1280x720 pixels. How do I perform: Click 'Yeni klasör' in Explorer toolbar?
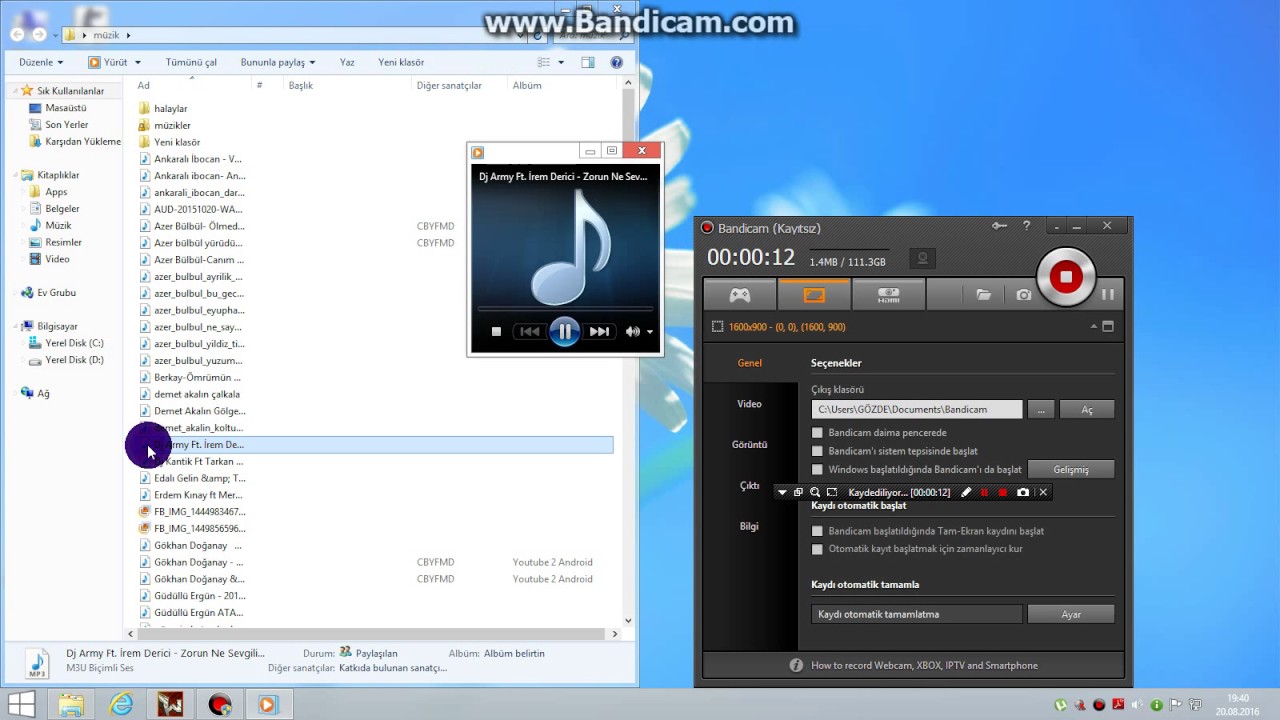coord(401,62)
